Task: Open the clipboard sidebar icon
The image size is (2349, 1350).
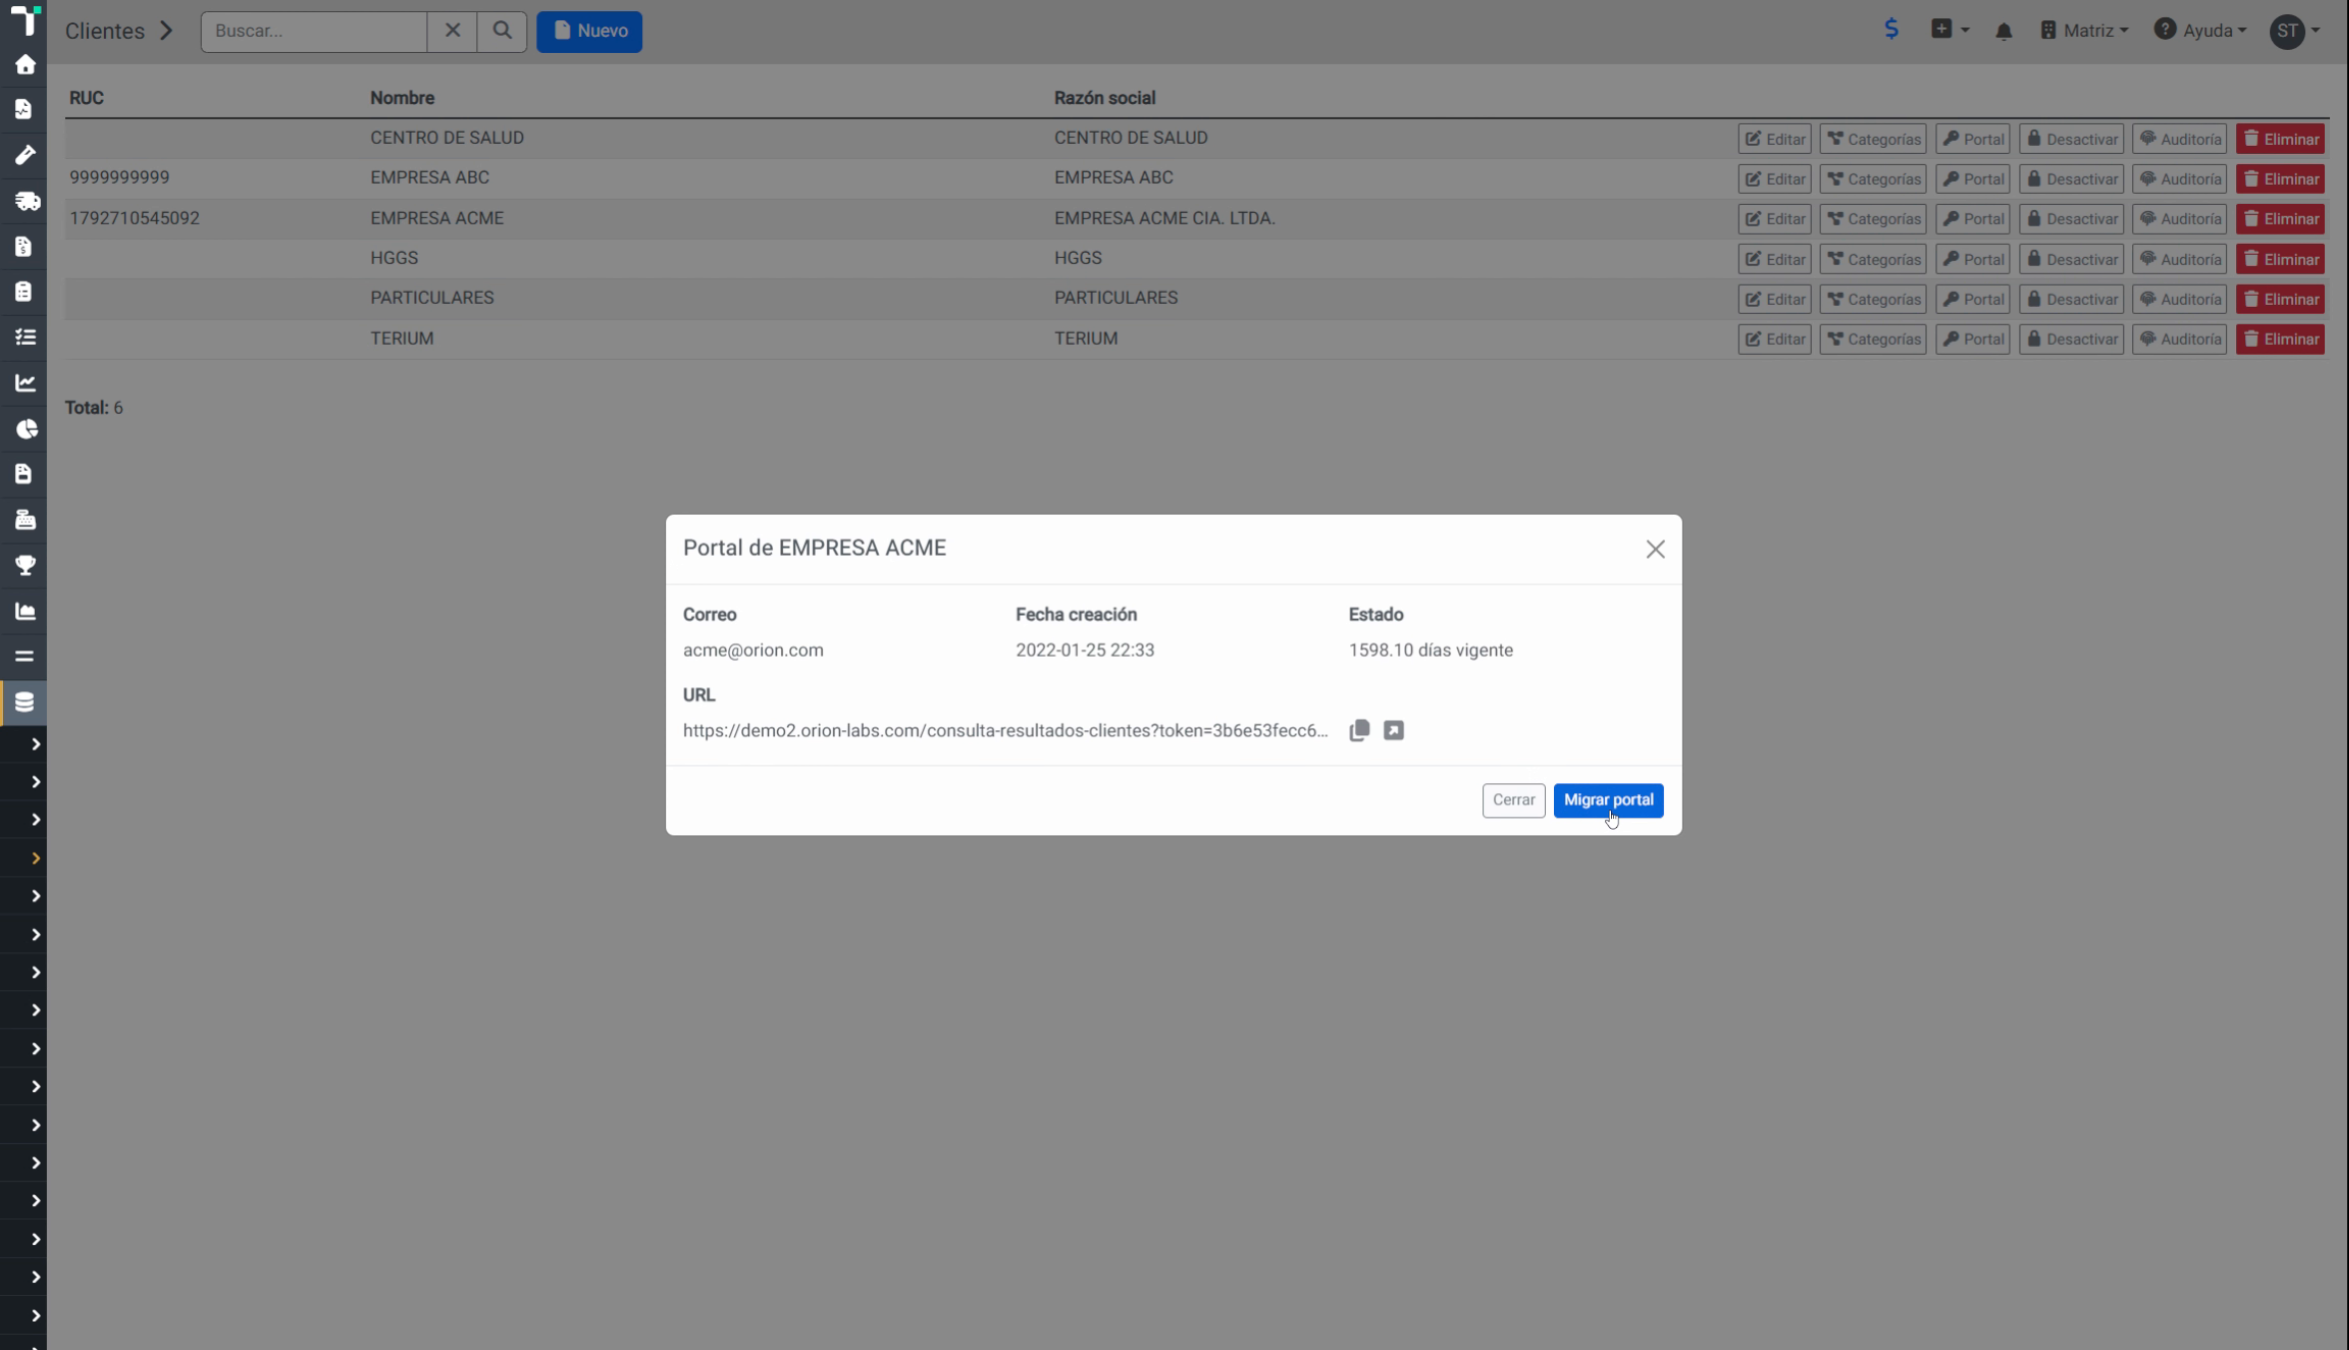Action: point(24,291)
